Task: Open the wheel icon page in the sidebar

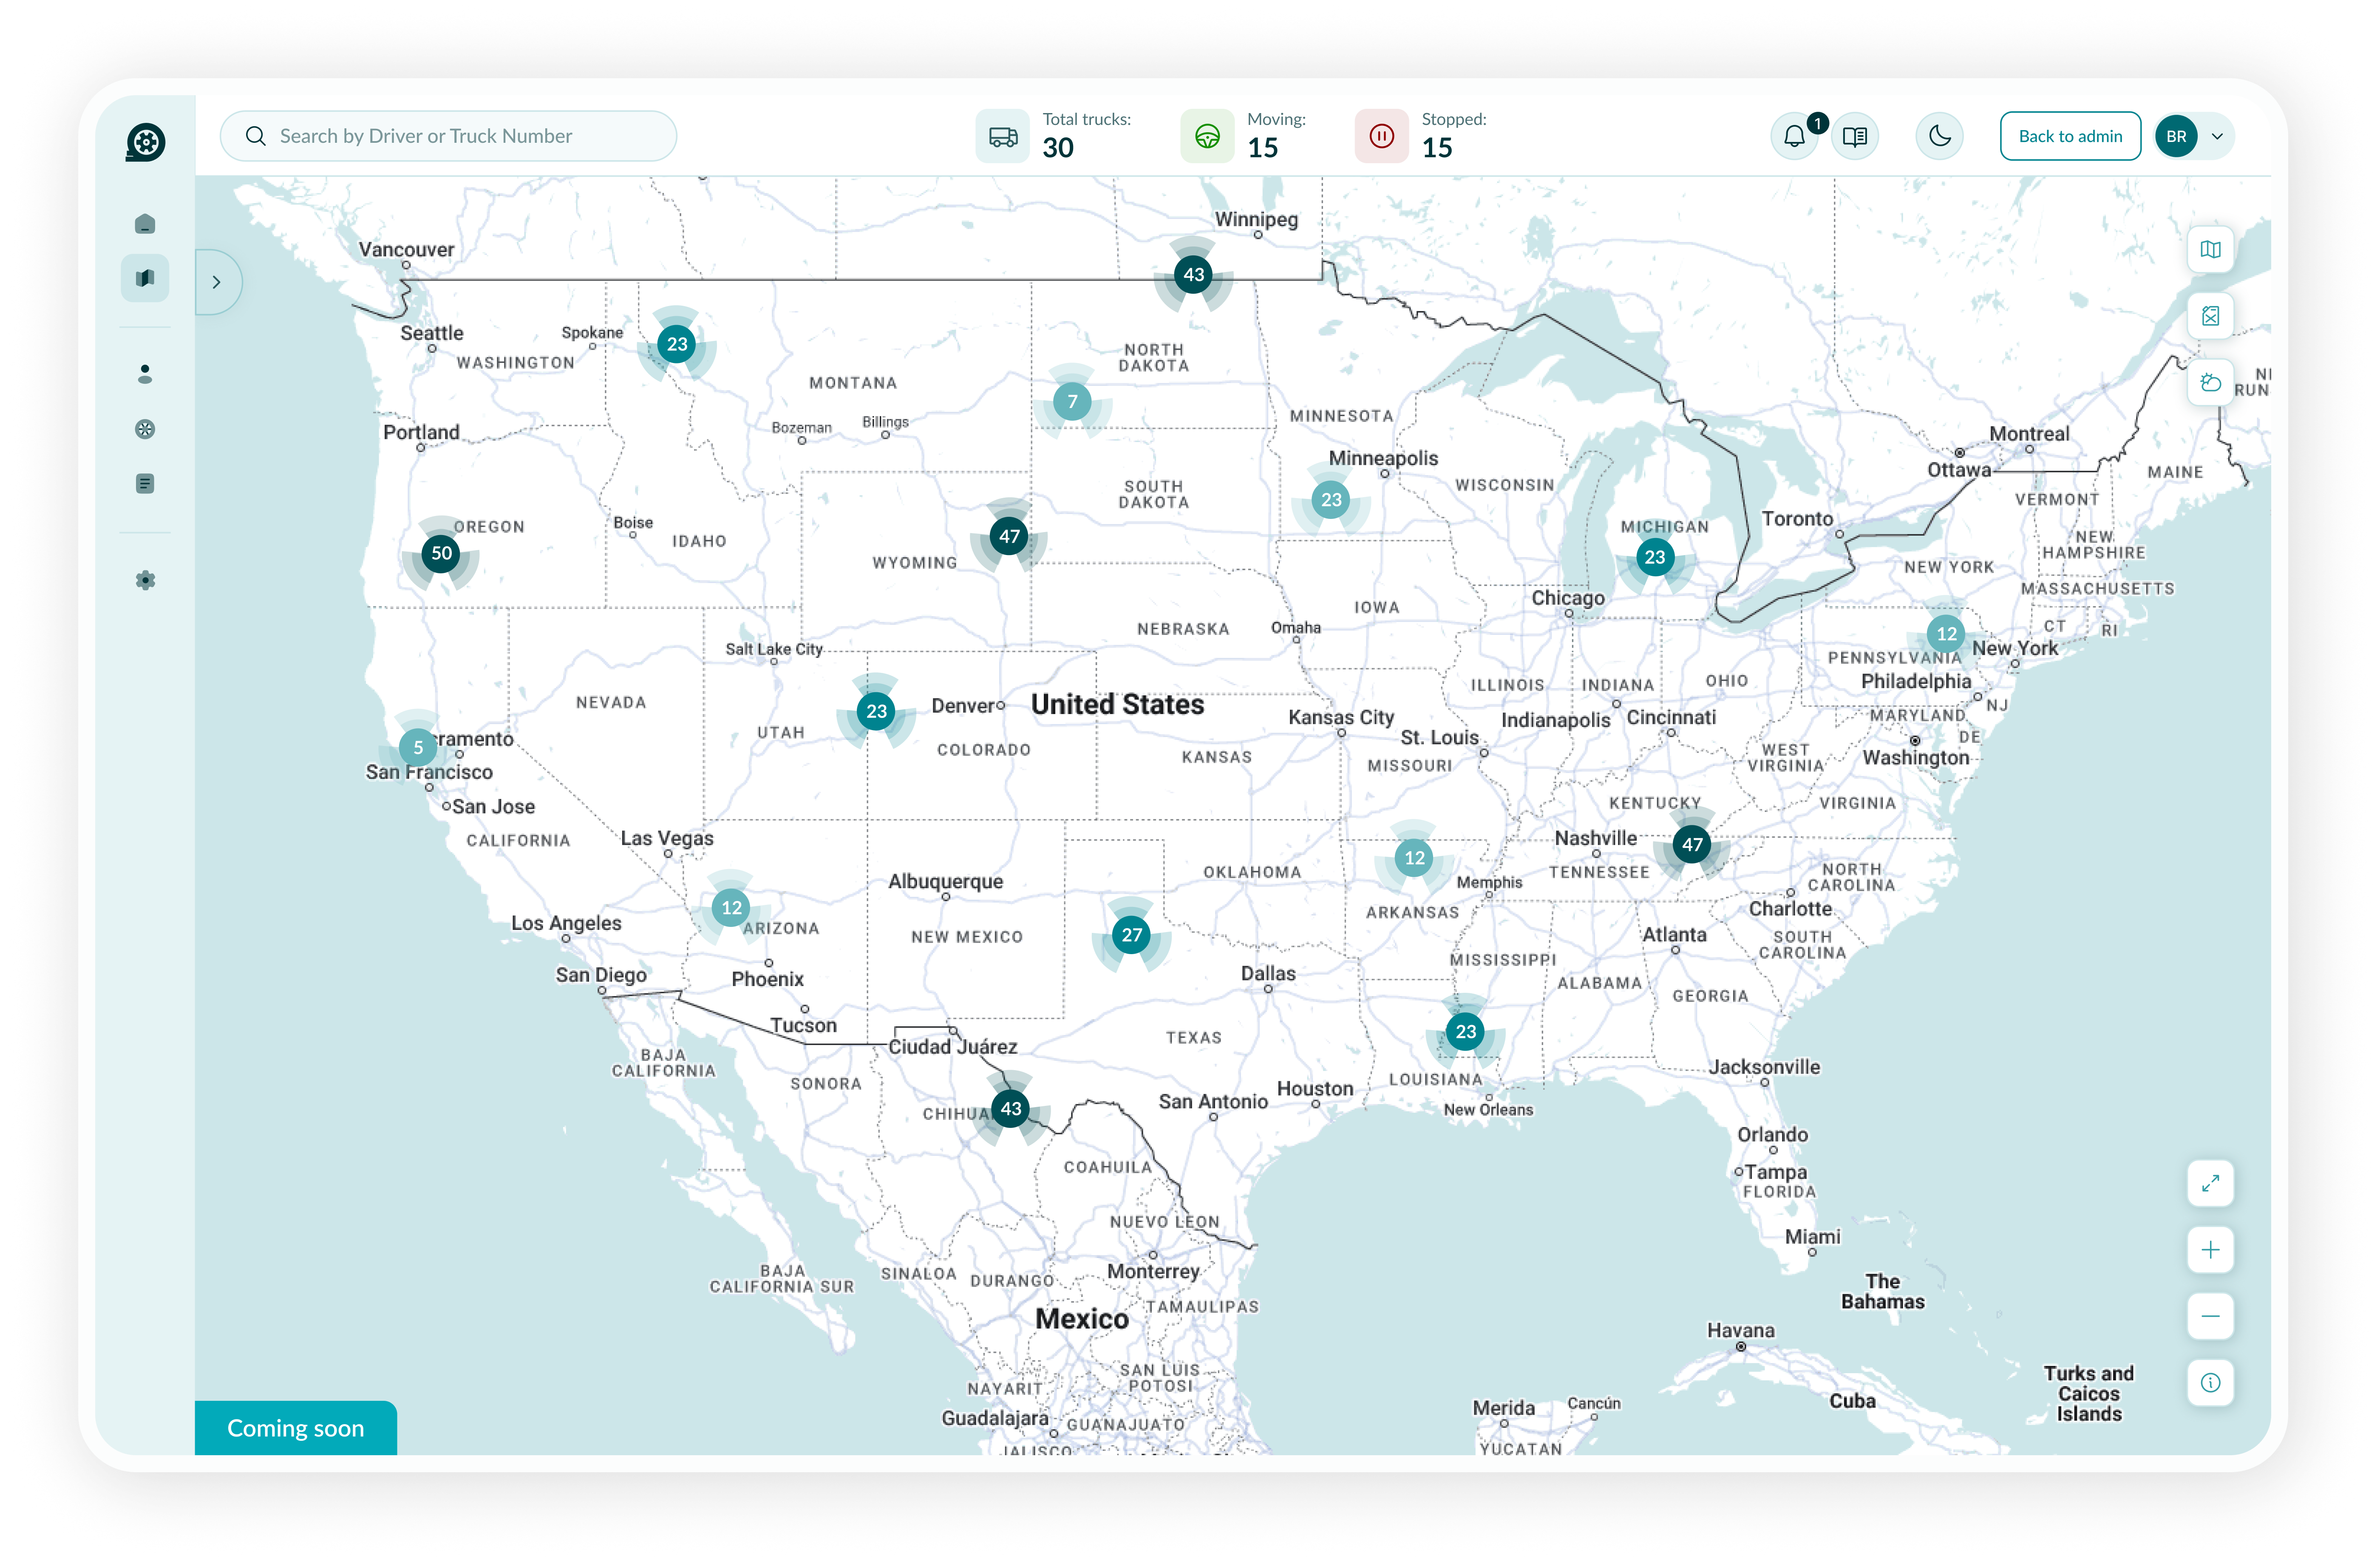Action: pyautogui.click(x=145, y=429)
